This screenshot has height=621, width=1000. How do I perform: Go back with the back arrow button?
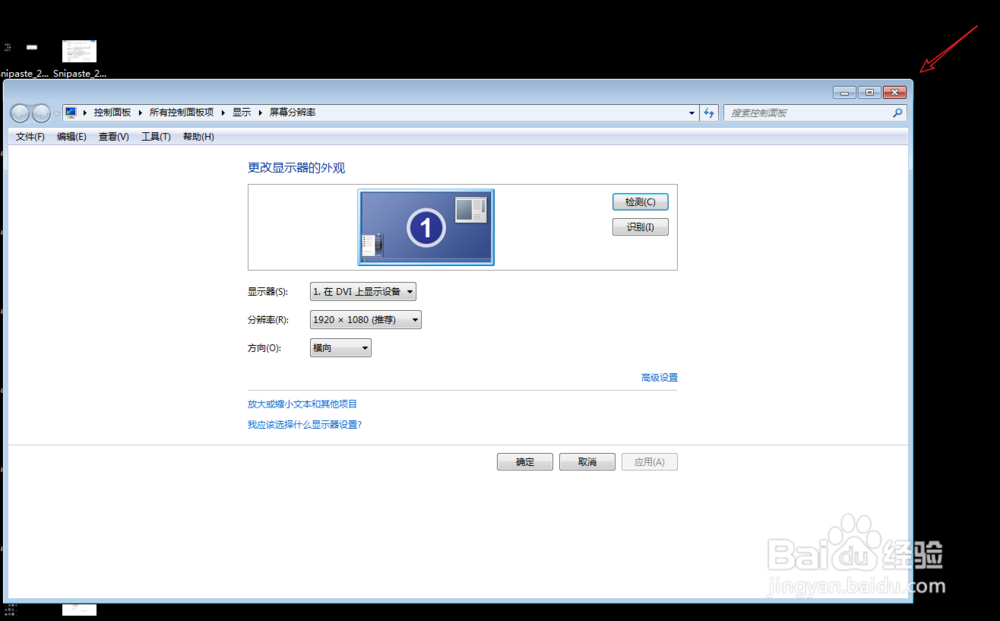pyautogui.click(x=20, y=113)
